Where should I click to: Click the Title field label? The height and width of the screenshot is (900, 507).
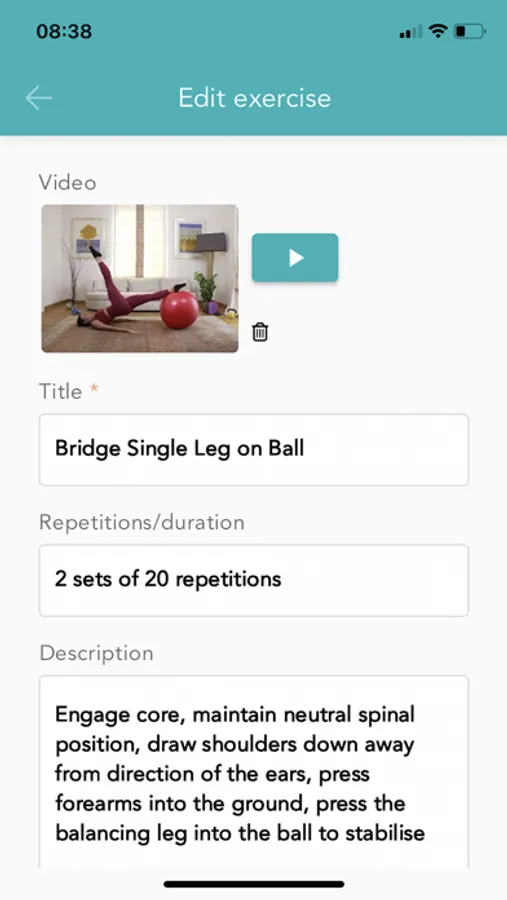[x=60, y=391]
